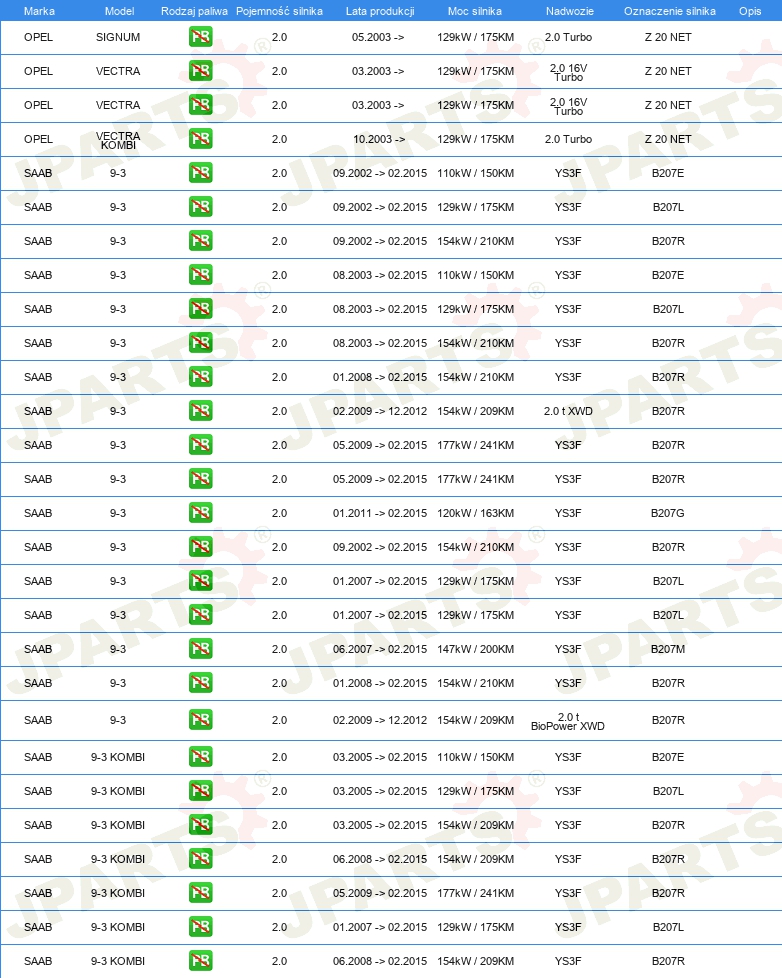
Task: Click the 05.2003 -> production date cell
Action: pos(378,37)
